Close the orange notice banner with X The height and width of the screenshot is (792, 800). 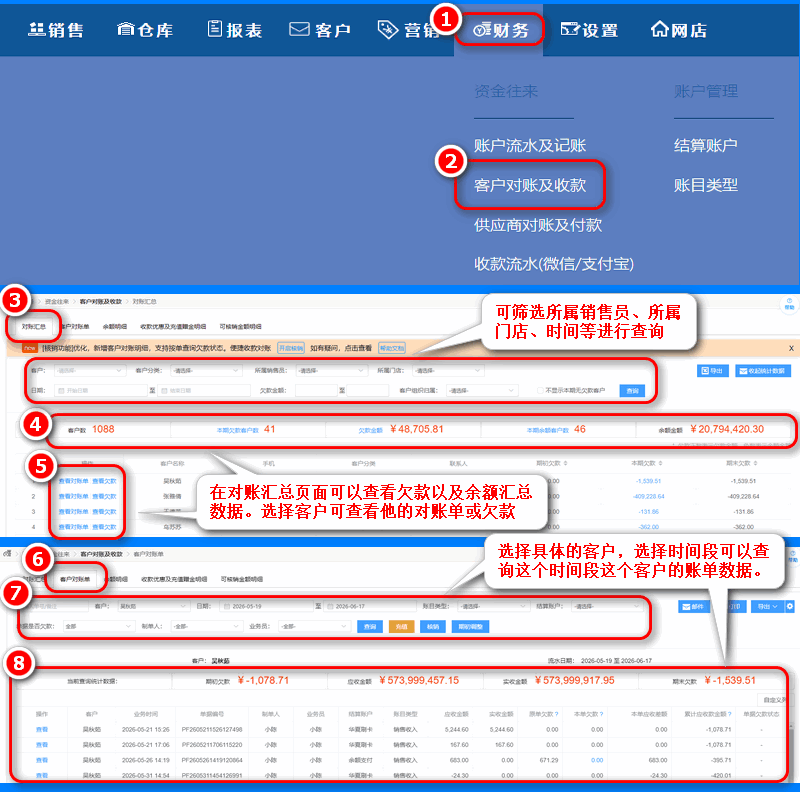click(791, 349)
